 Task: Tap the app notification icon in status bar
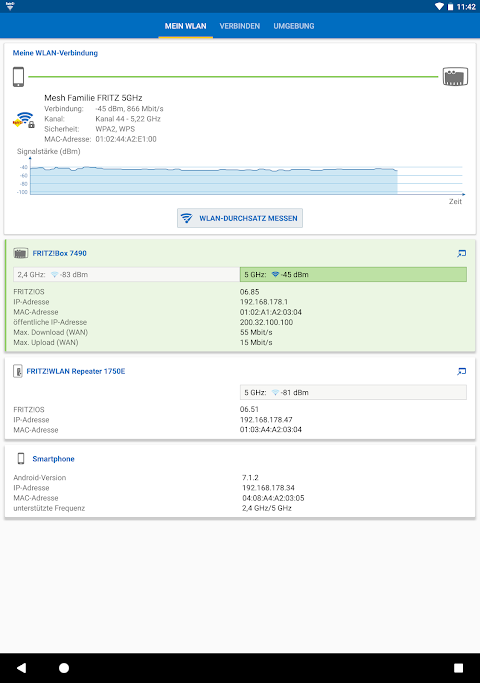[10, 6]
